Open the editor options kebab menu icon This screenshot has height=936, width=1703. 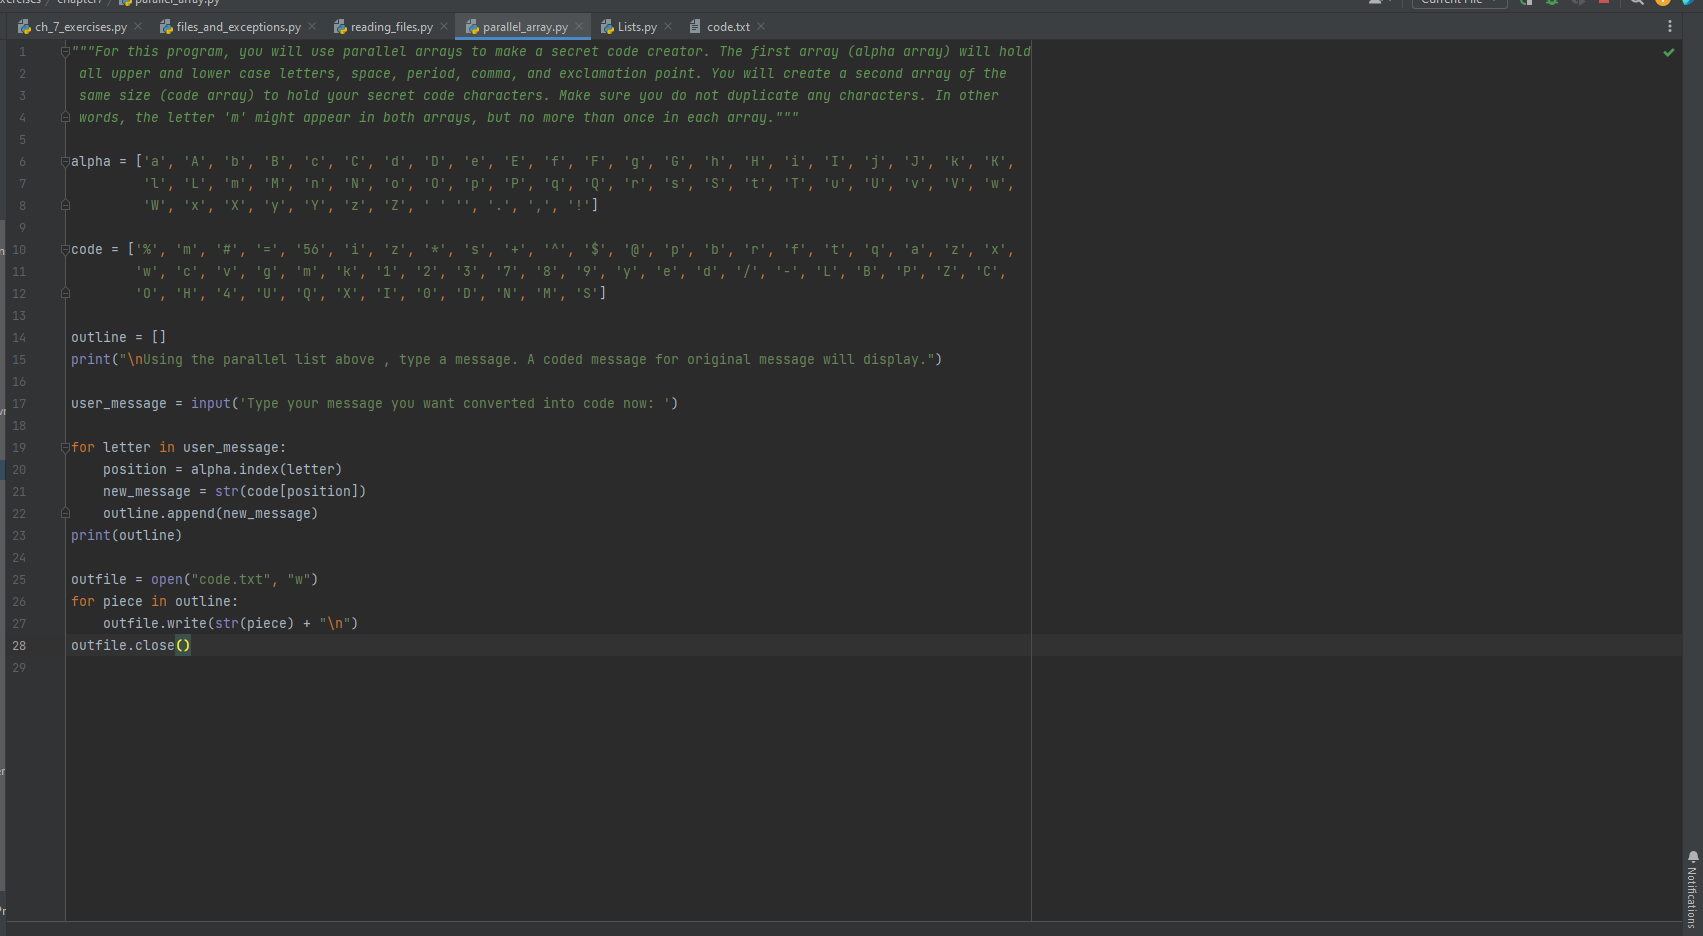click(x=1669, y=26)
